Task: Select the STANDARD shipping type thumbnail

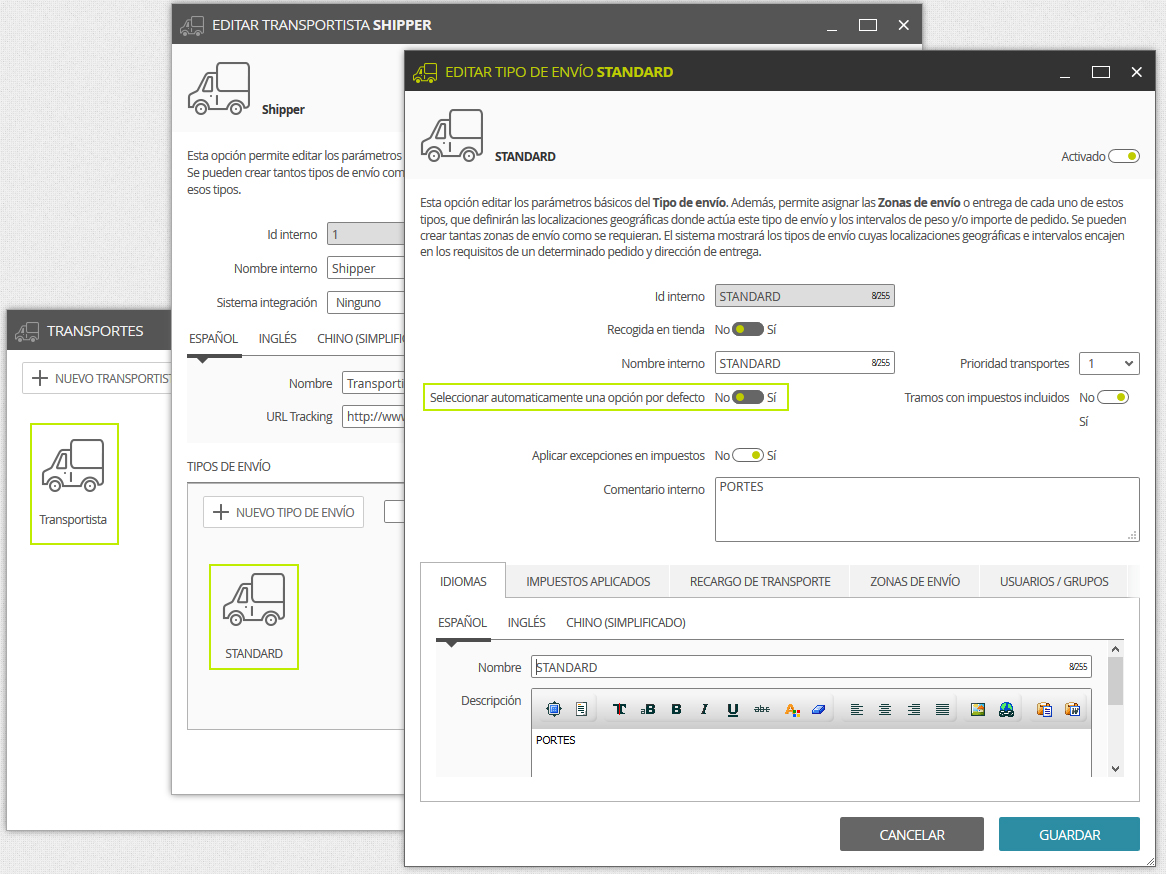Action: (x=254, y=617)
